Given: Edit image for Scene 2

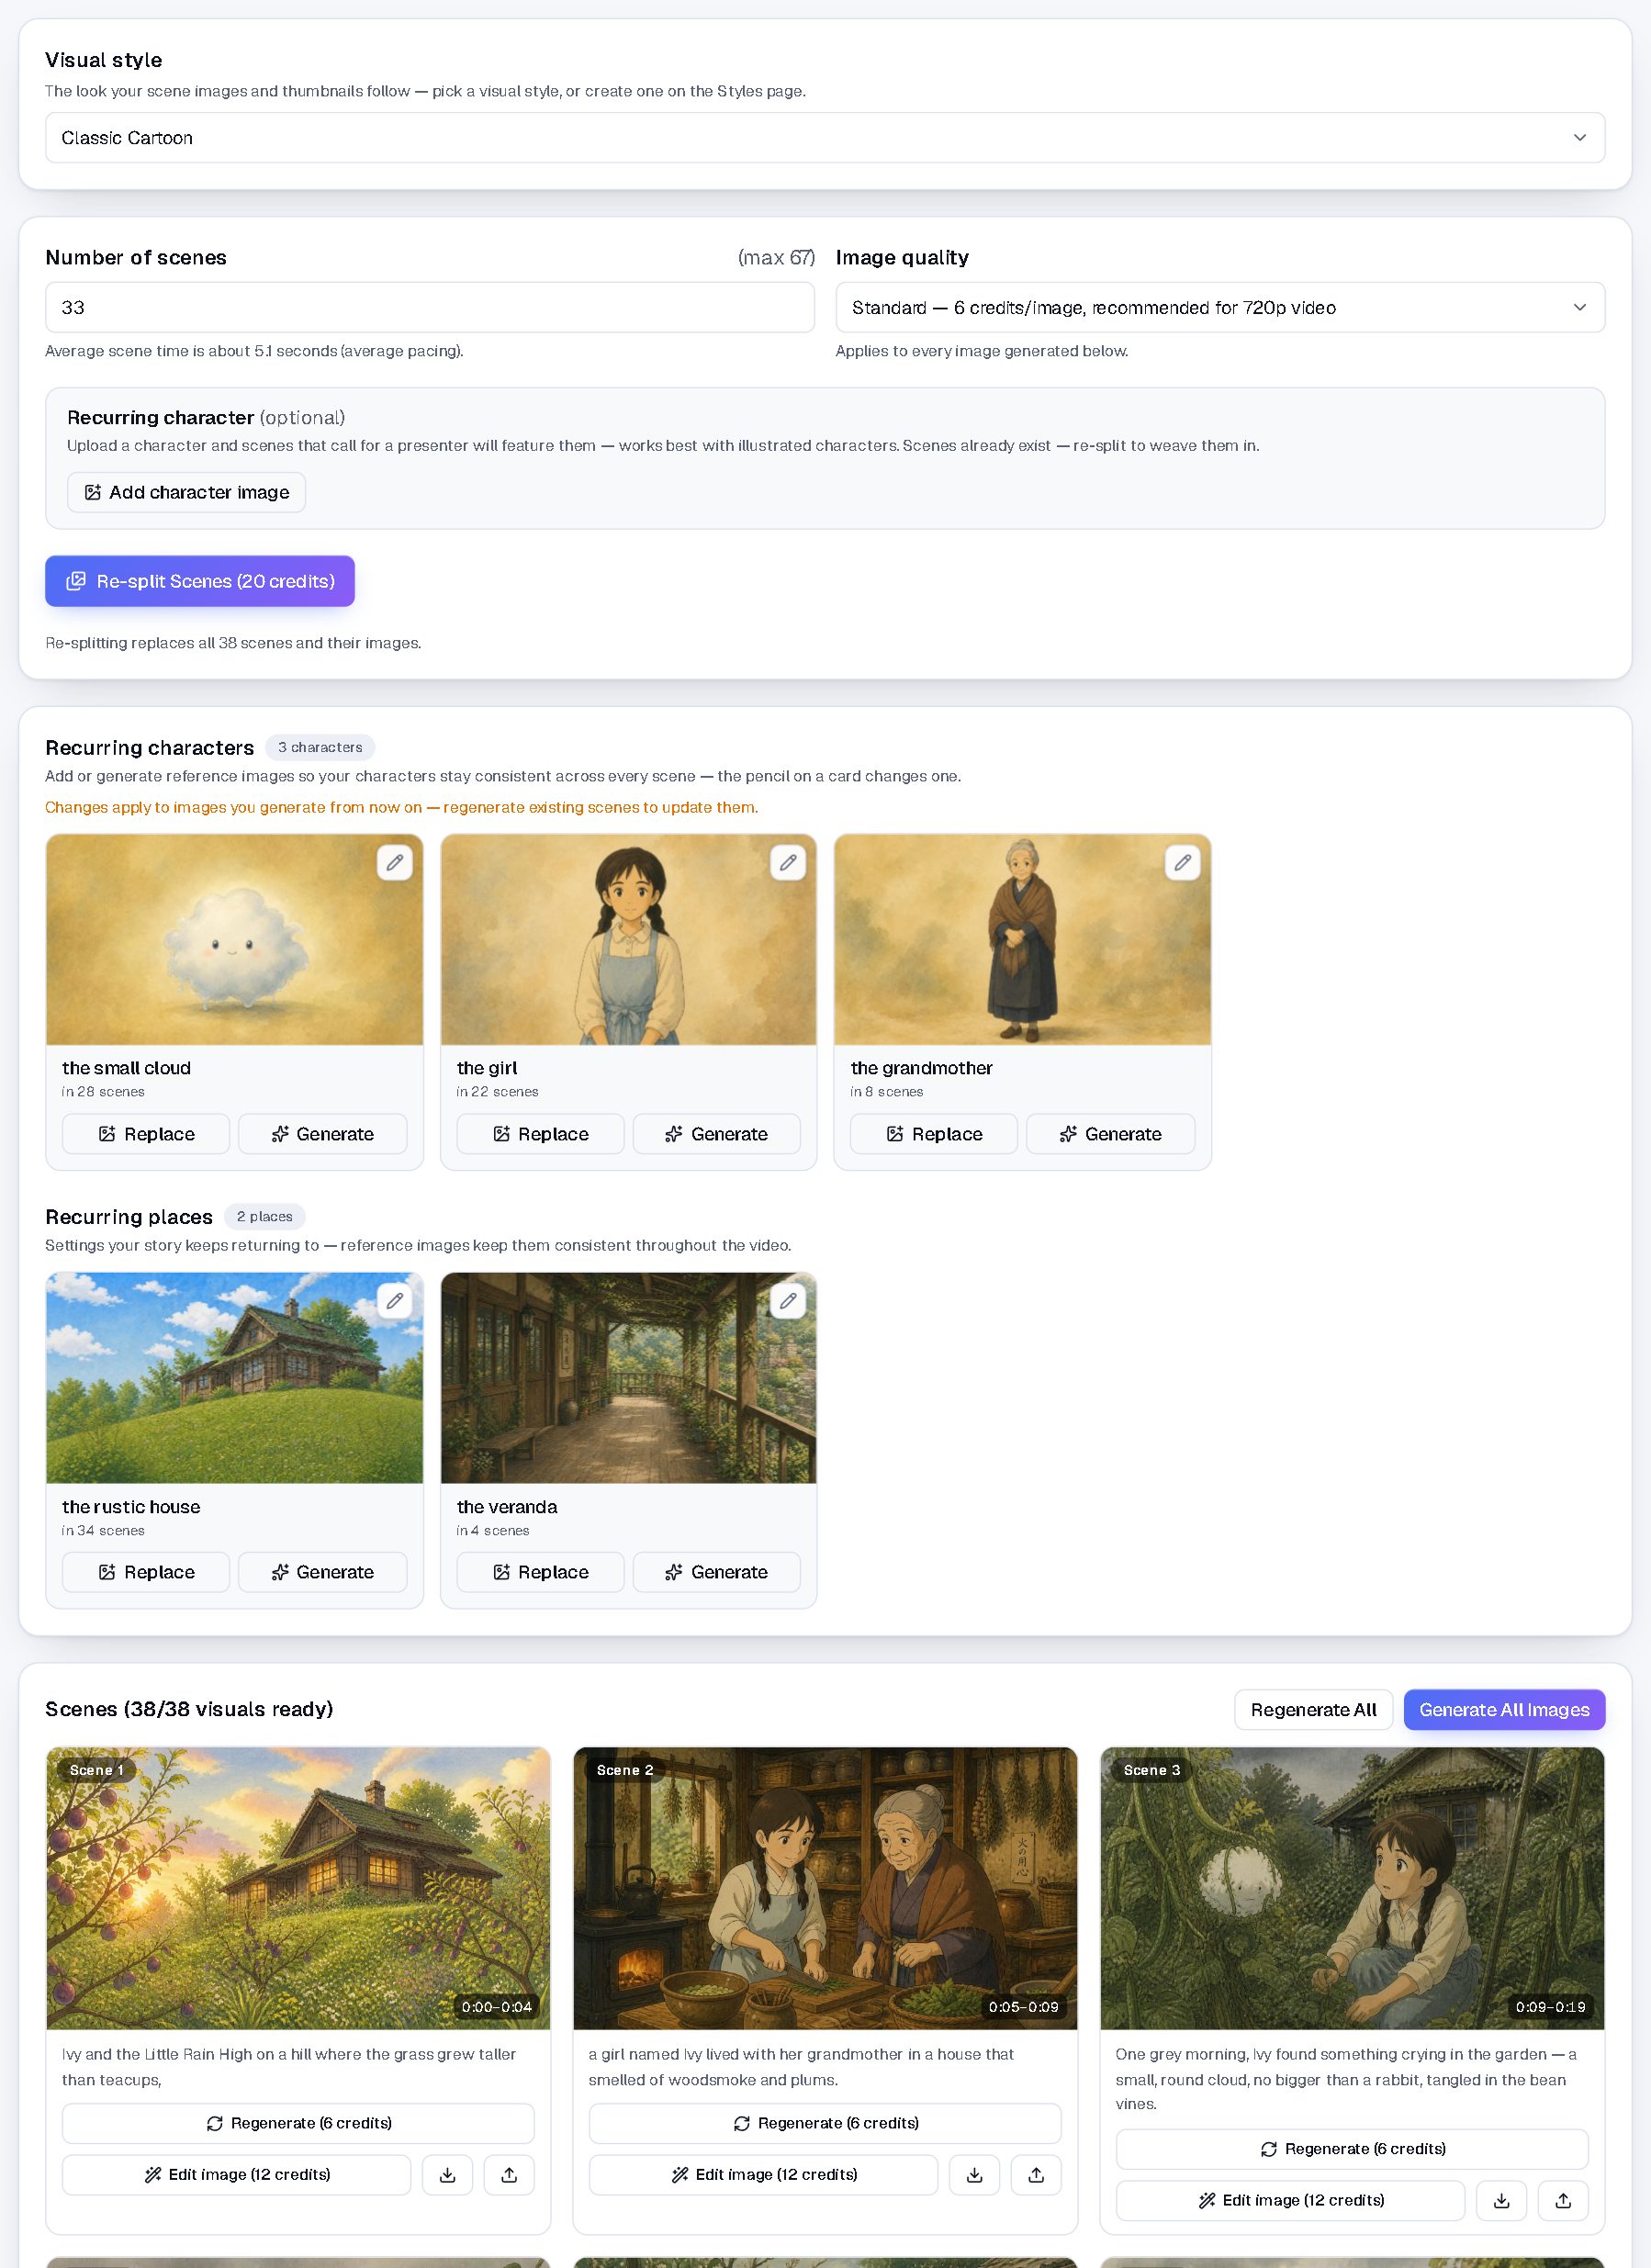Looking at the screenshot, I should [x=763, y=2174].
